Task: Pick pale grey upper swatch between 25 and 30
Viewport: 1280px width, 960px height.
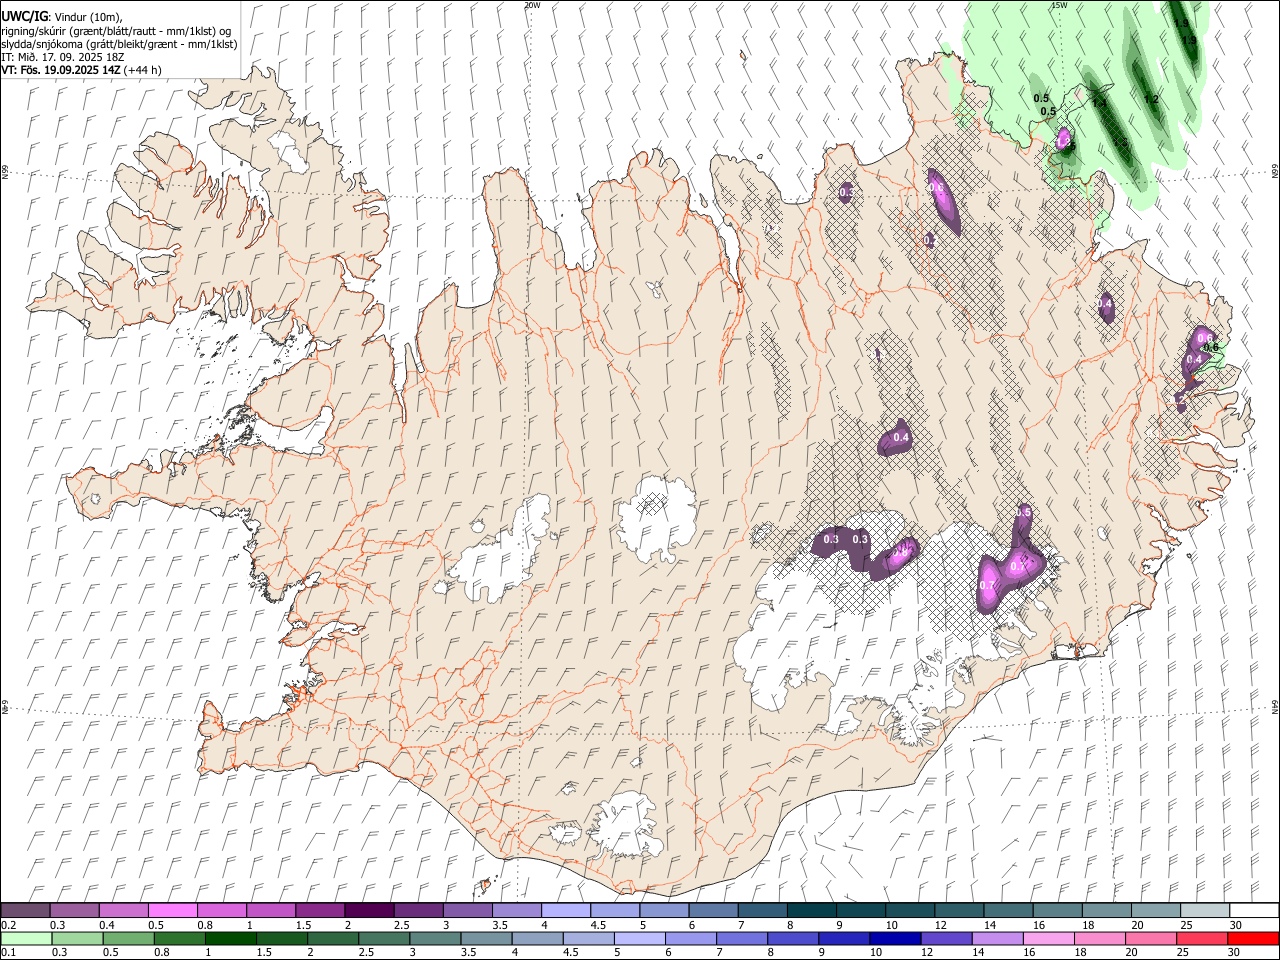Action: (1206, 911)
